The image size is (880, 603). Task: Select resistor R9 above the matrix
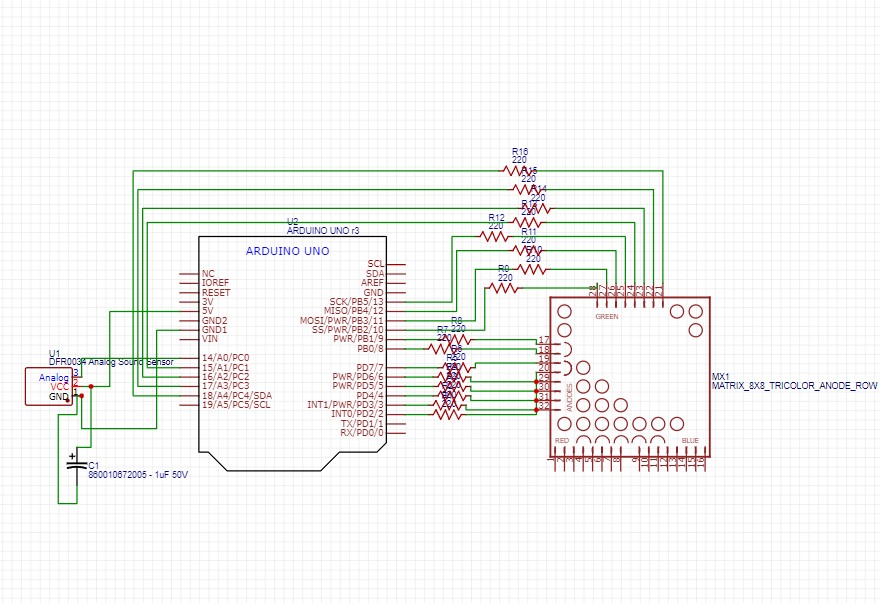504,286
